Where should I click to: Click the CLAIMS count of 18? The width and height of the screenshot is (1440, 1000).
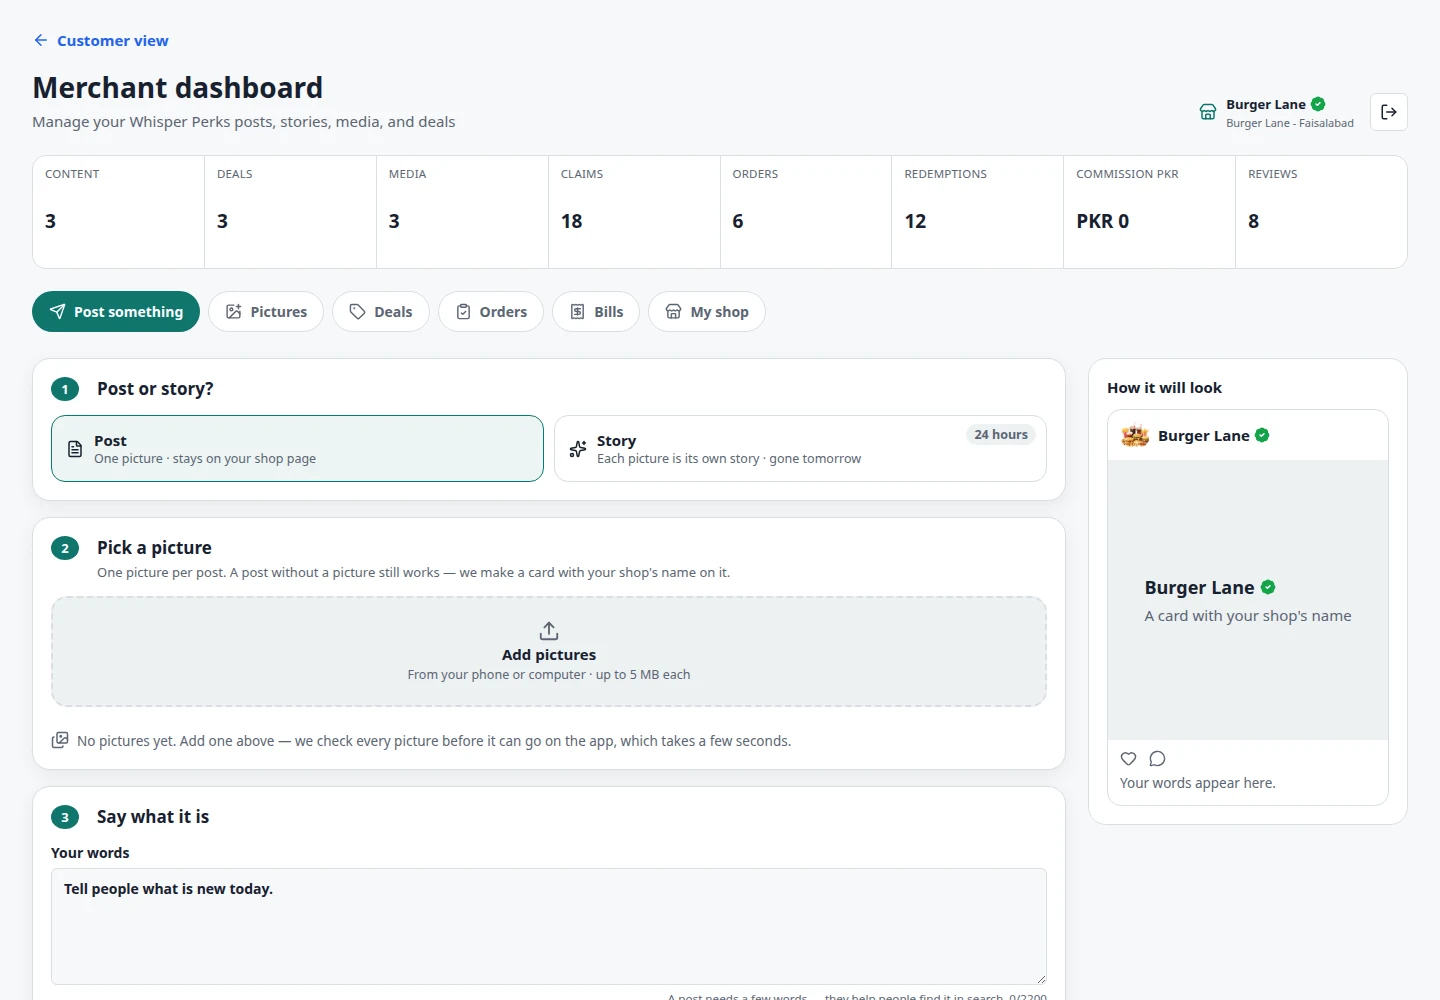click(x=572, y=221)
